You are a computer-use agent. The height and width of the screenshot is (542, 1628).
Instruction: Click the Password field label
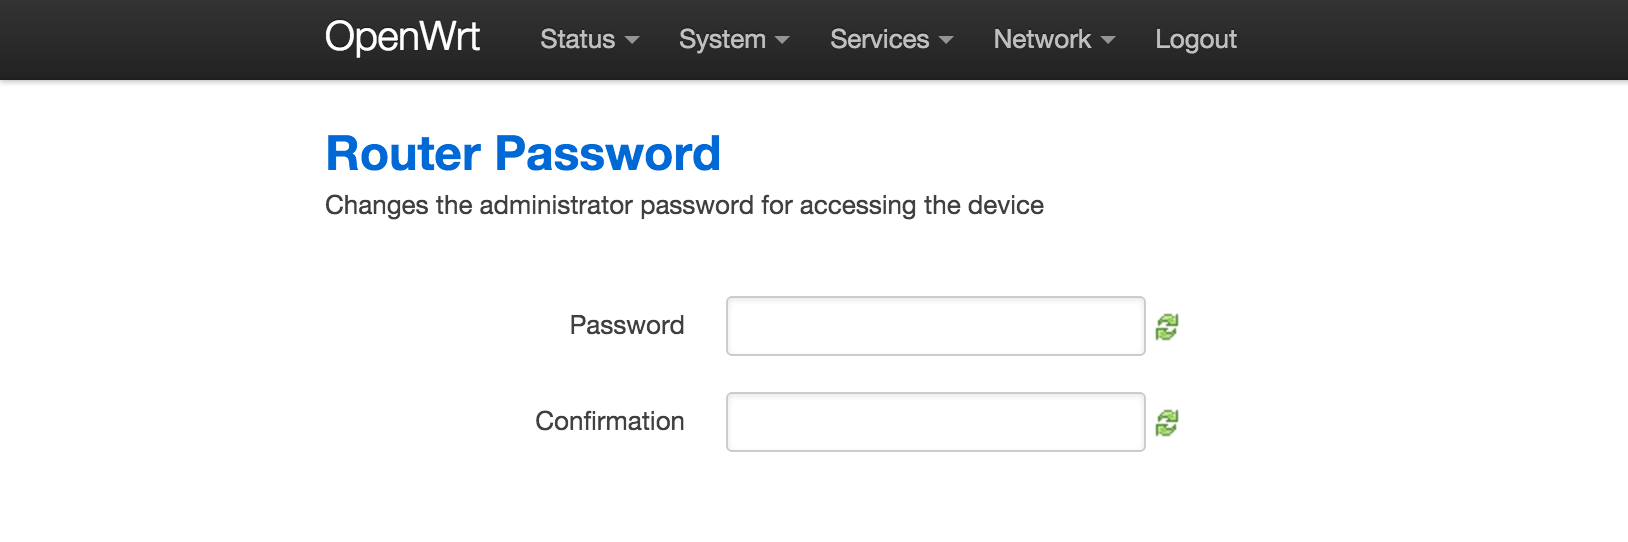[627, 325]
